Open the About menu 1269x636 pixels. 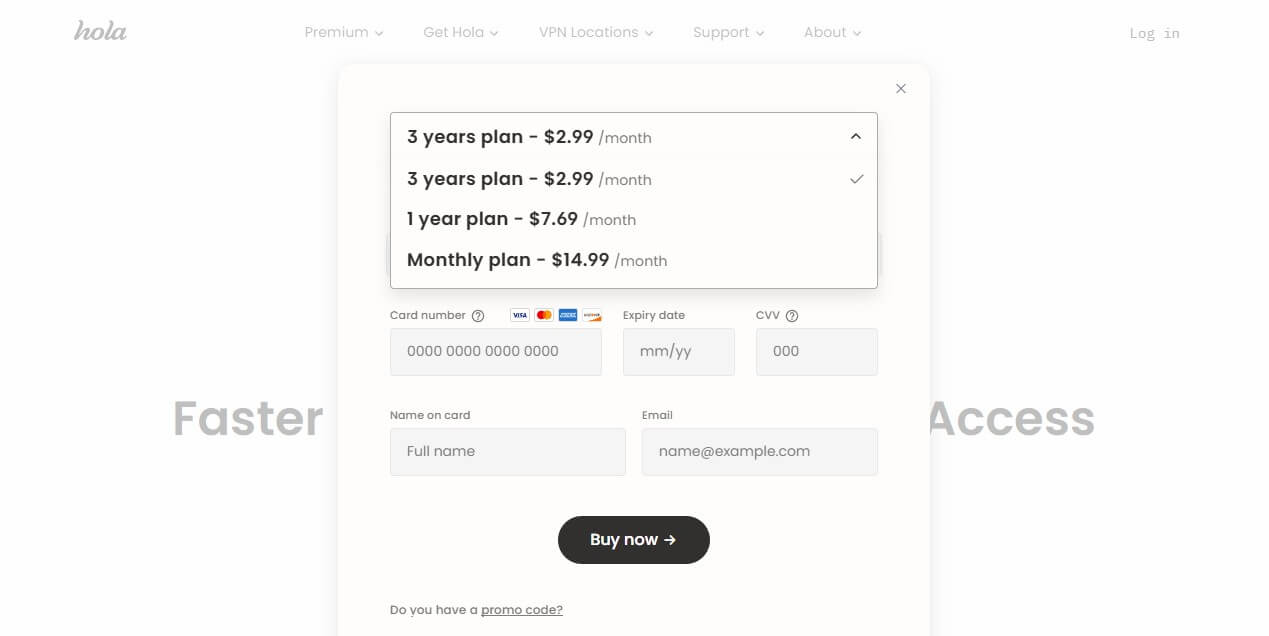[831, 31]
